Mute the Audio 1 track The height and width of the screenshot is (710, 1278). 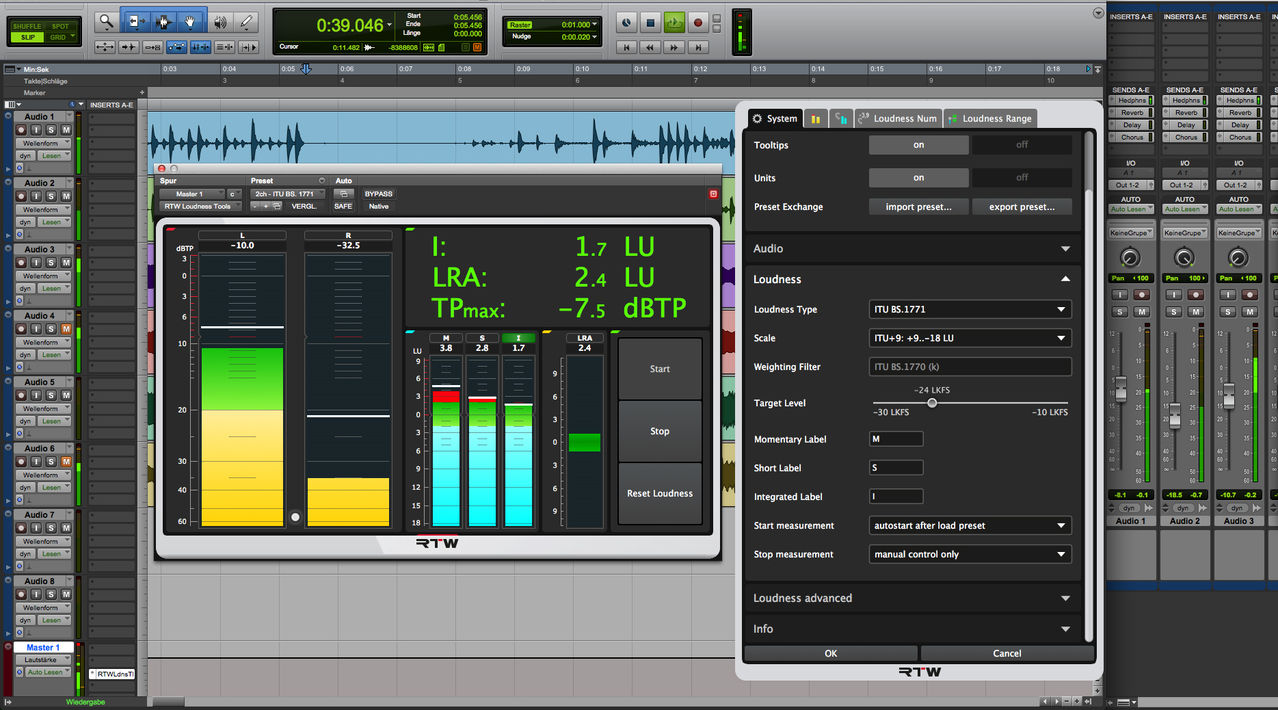pos(66,130)
